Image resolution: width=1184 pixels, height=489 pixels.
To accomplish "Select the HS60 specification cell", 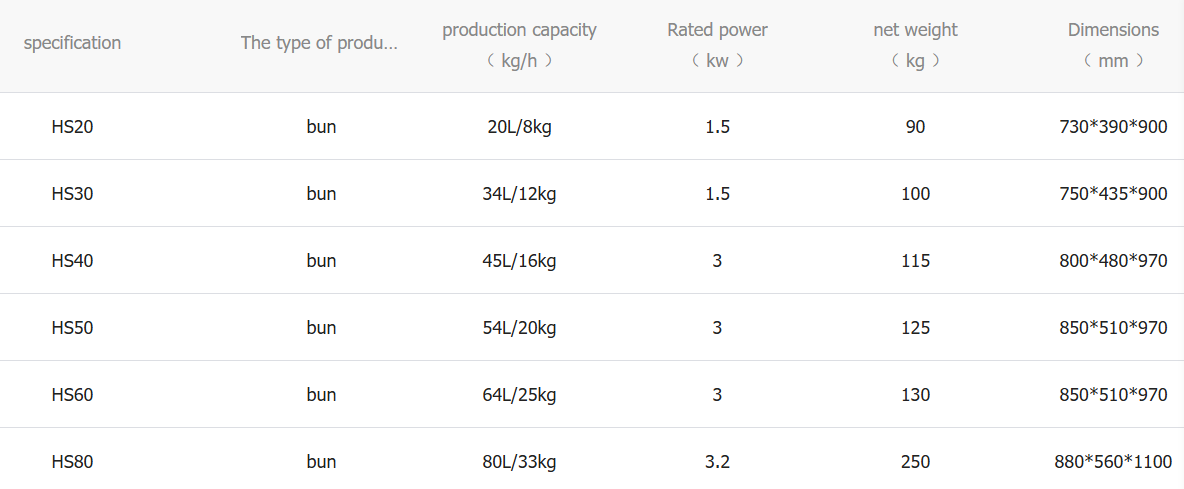I will pyautogui.click(x=72, y=395).
